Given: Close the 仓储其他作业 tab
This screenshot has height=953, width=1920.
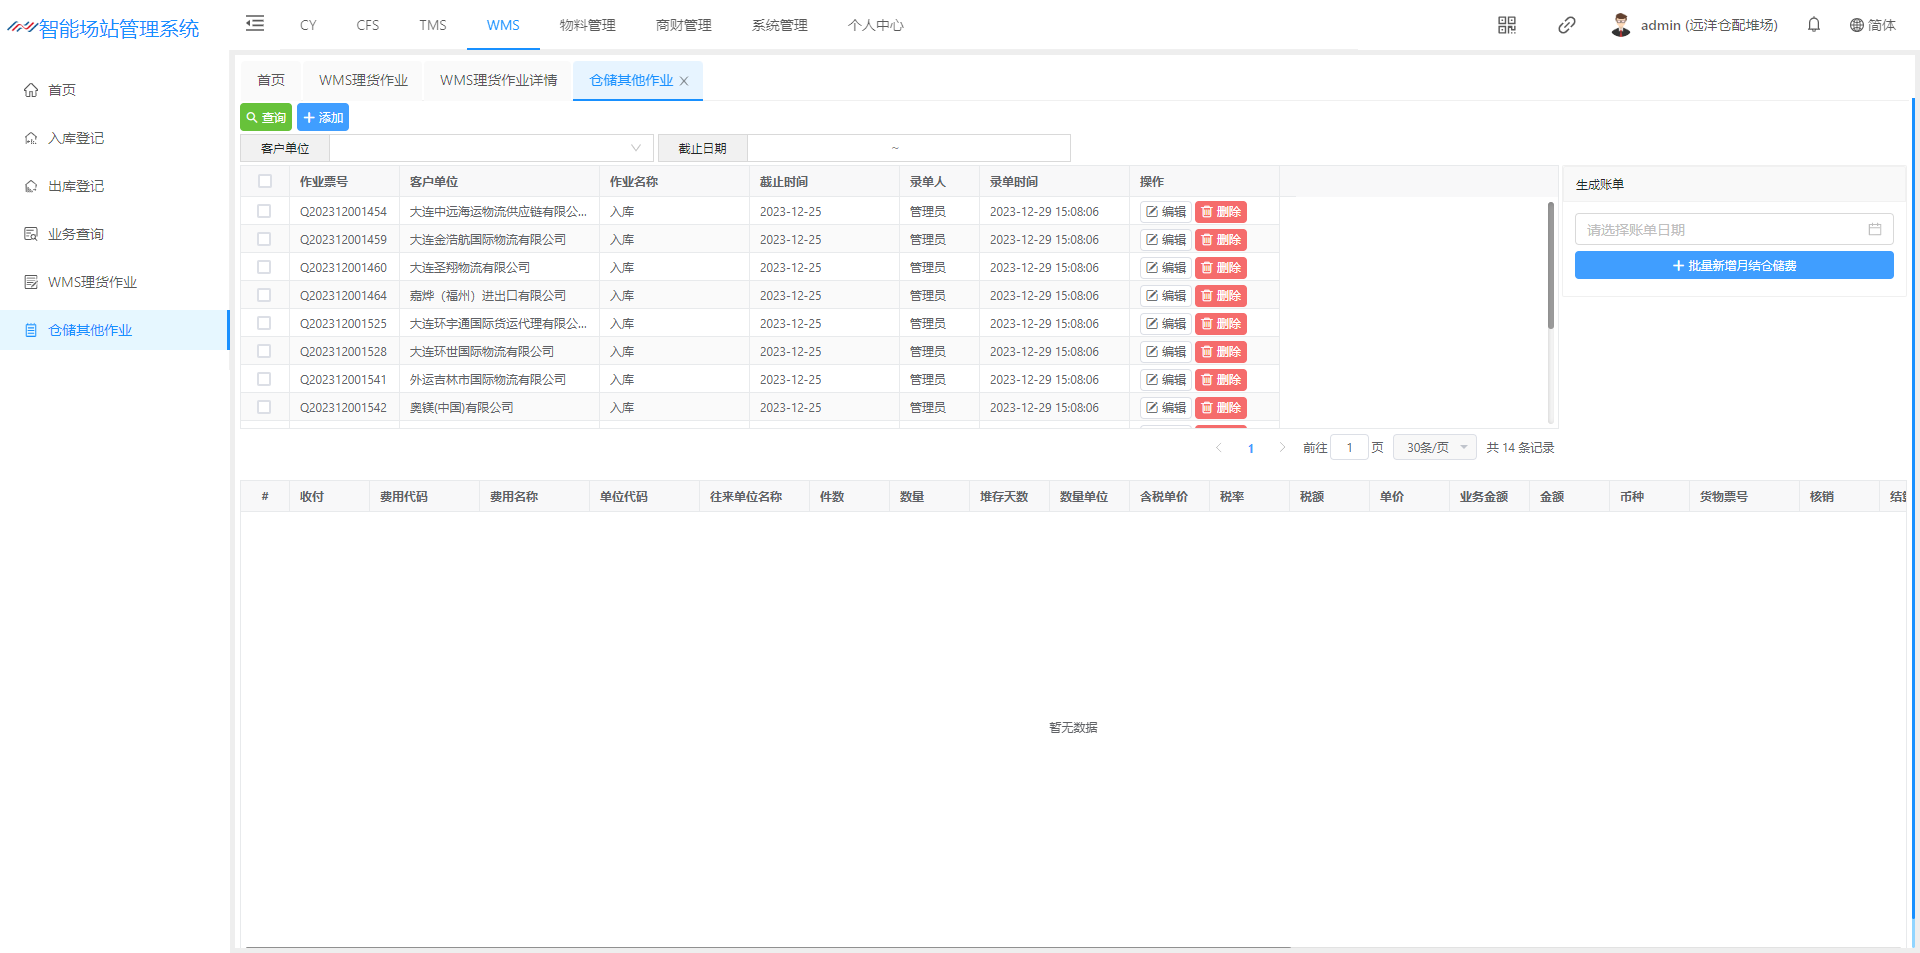Looking at the screenshot, I should click(x=684, y=81).
